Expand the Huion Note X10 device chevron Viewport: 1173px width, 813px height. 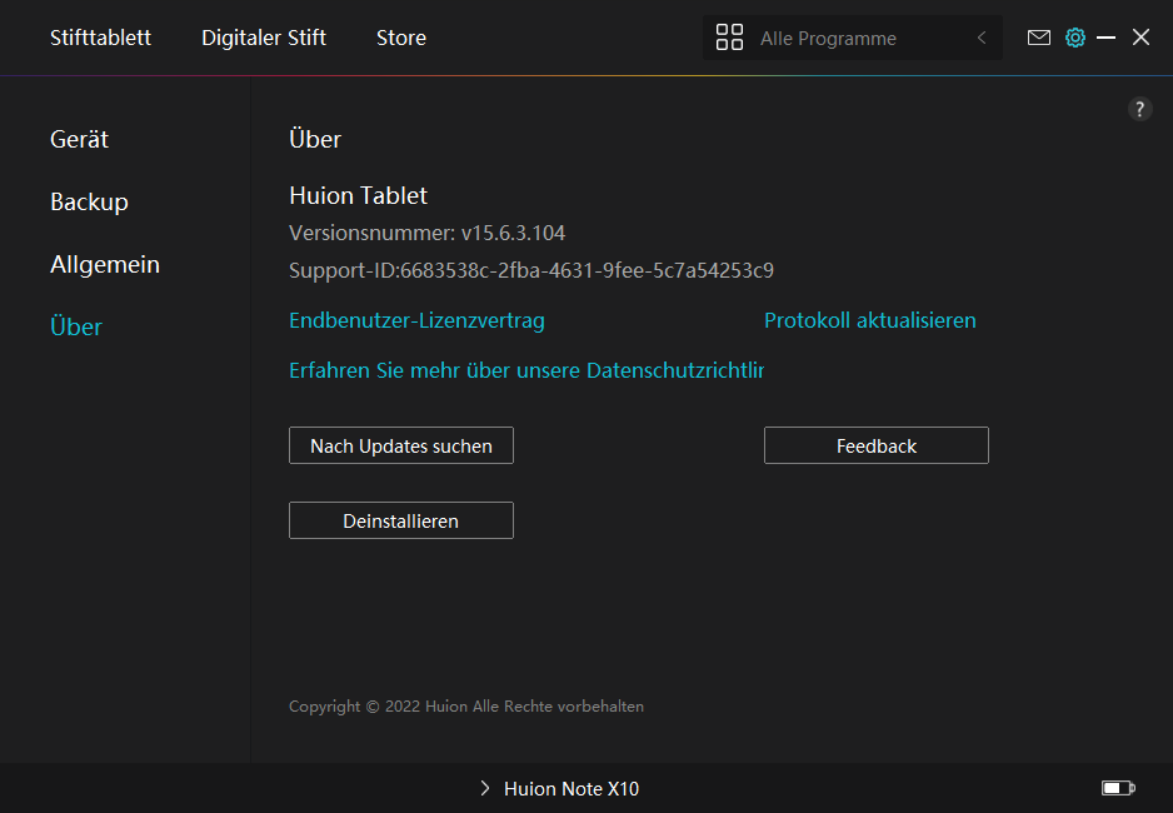pos(485,788)
